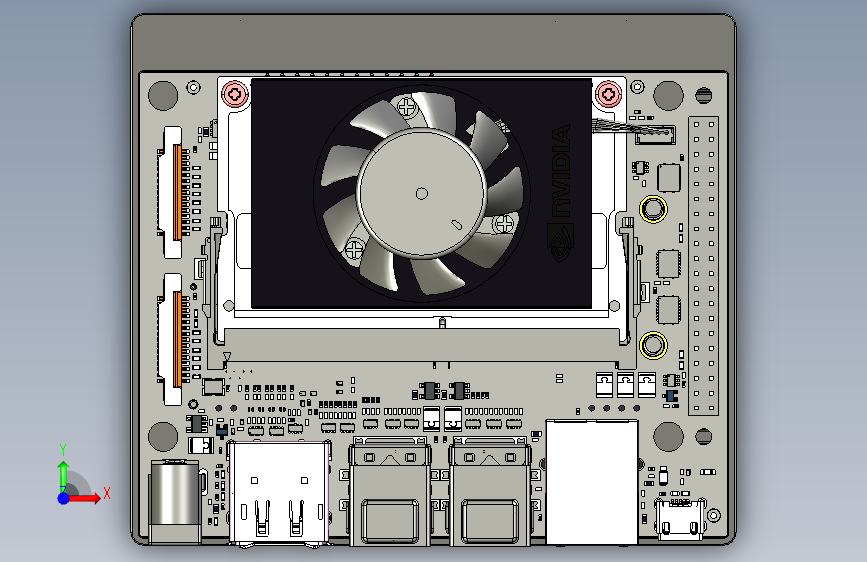The image size is (867, 562).
Task: Select the right-side fan mounting screw
Action: click(x=504, y=224)
